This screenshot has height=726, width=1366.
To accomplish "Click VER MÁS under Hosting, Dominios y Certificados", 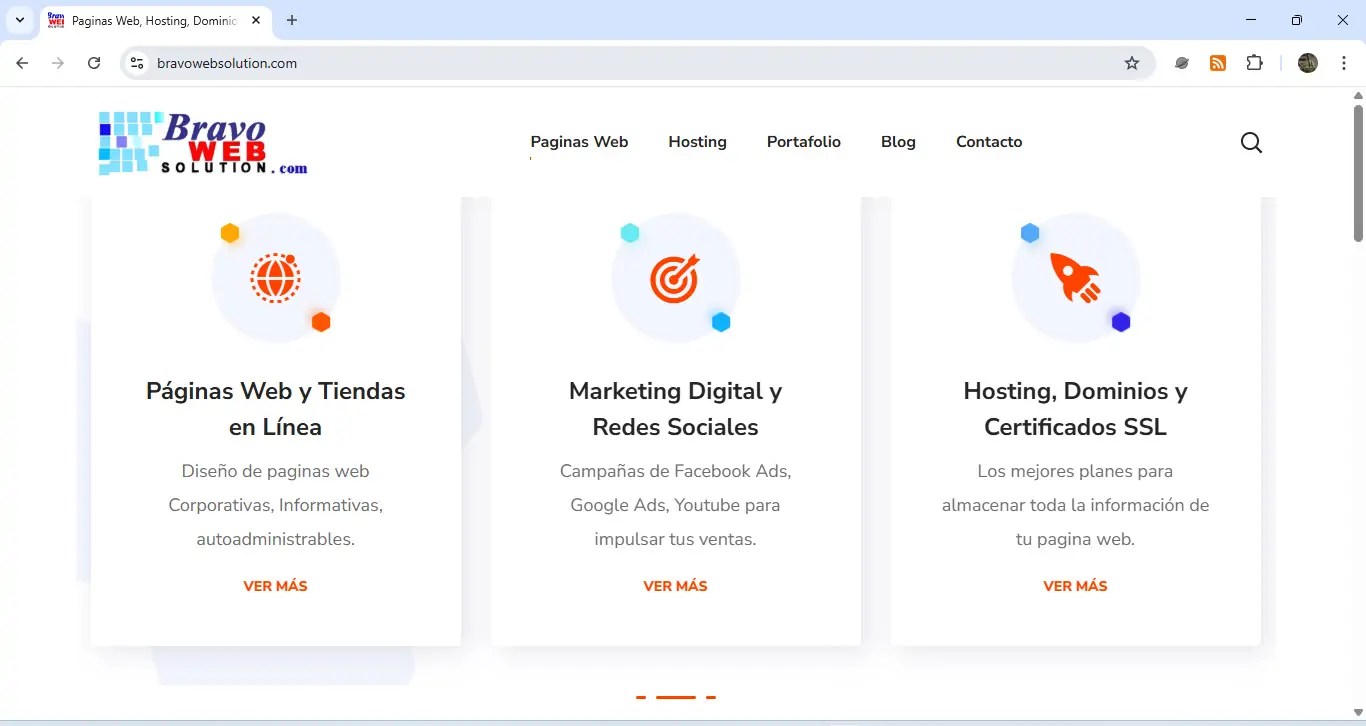I will point(1075,585).
